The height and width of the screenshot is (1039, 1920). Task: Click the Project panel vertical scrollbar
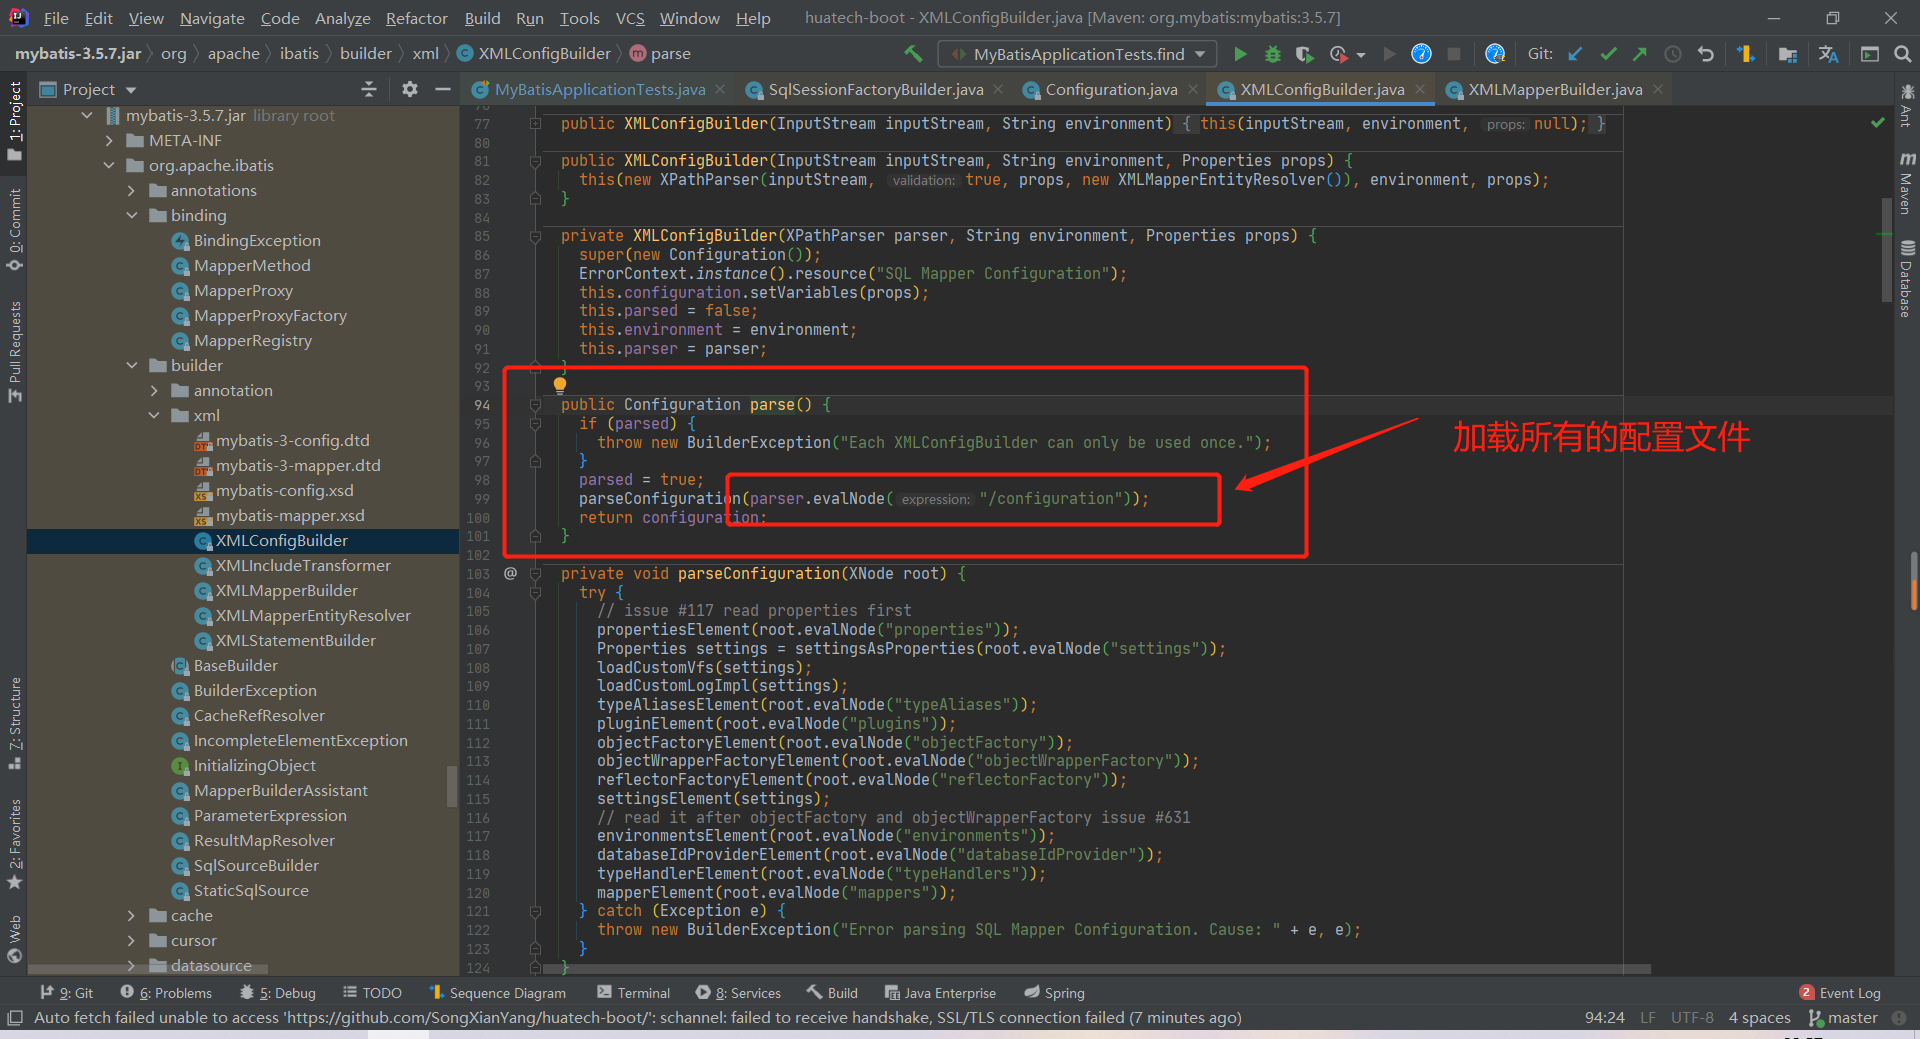452,785
